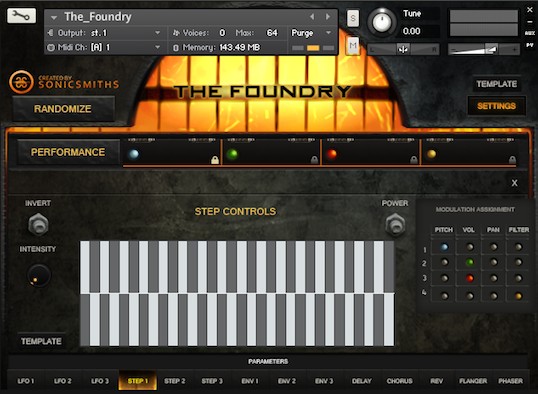Screen dimensions: 538x394
Task: Open the REV effect tab
Action: 436,381
